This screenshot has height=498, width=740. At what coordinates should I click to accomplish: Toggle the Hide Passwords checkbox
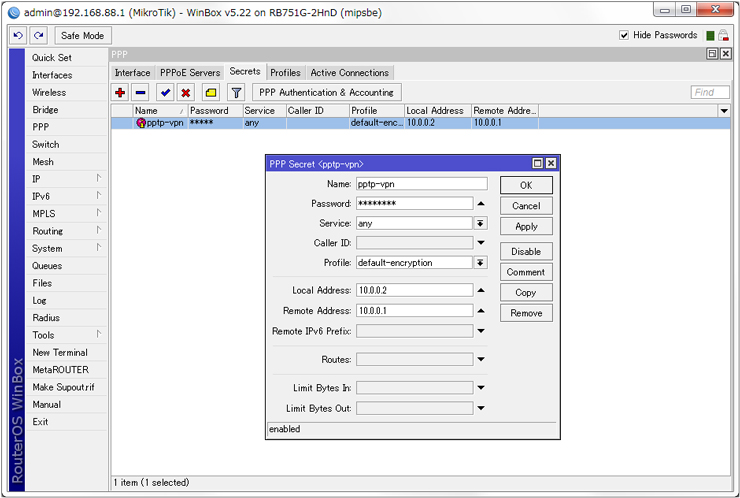(625, 35)
